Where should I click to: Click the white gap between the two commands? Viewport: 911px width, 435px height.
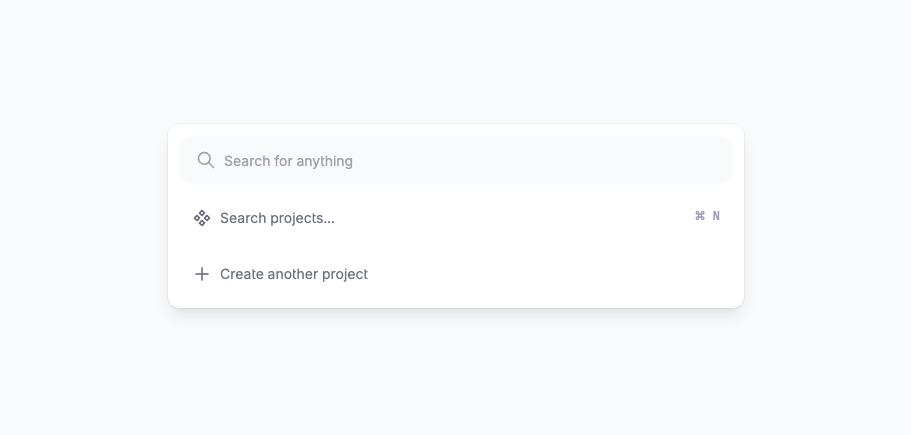point(456,246)
